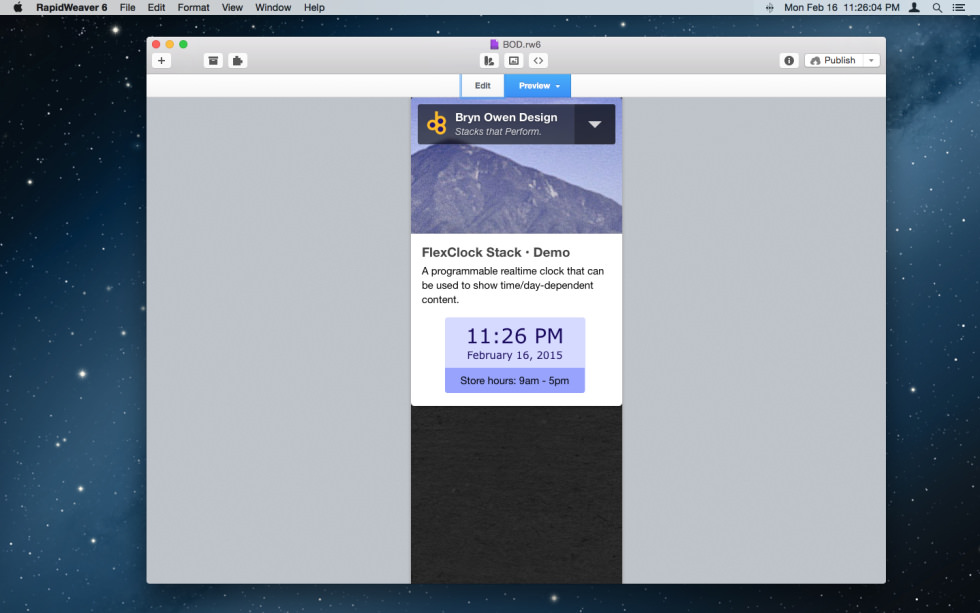Expand the Publish dropdown arrow
This screenshot has height=613, width=980.
tap(871, 61)
